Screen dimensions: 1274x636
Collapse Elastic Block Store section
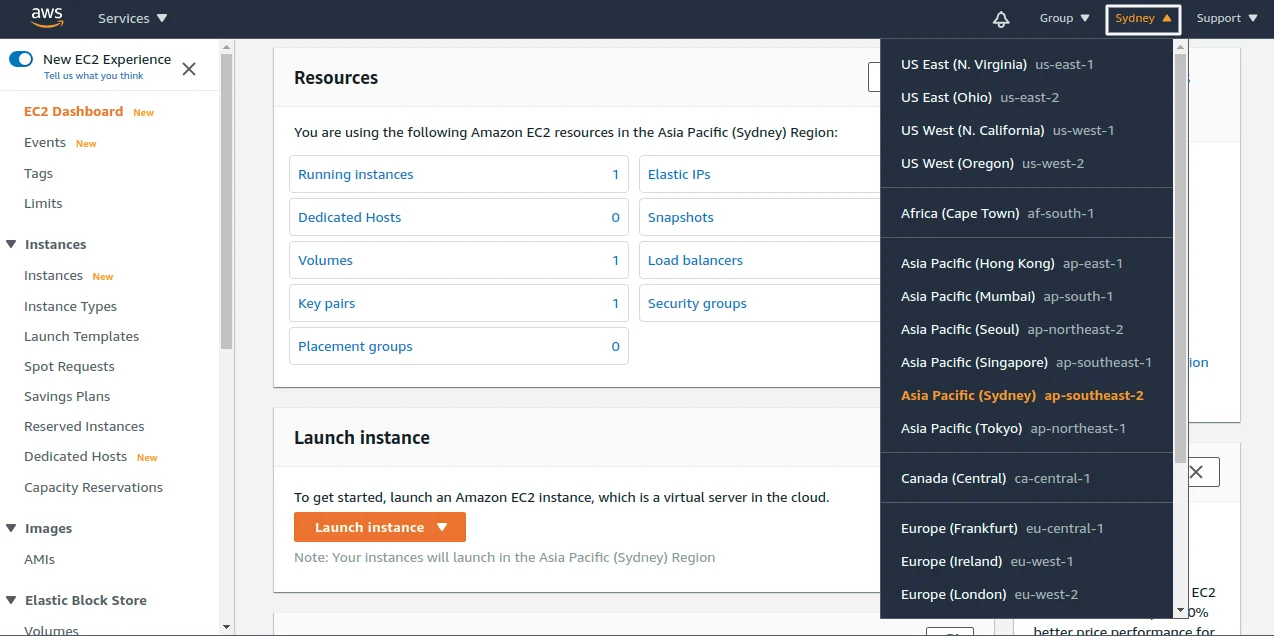point(12,600)
